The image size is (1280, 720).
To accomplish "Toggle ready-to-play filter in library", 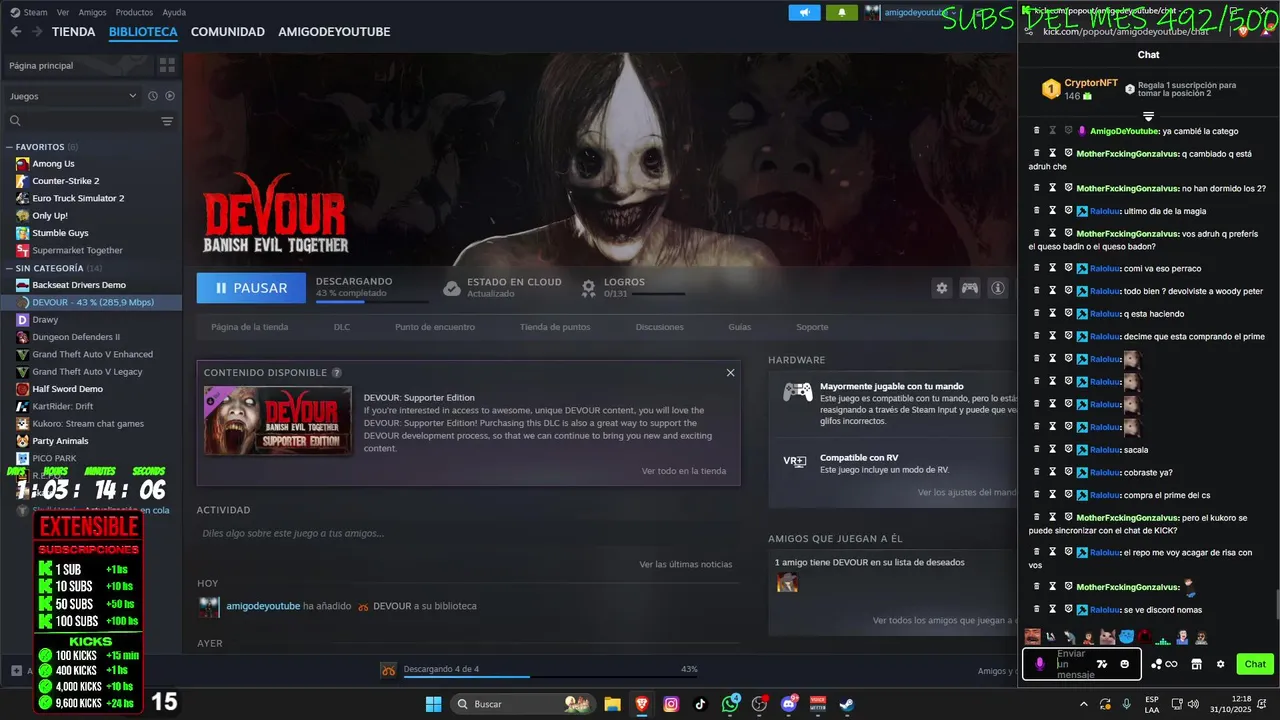I will click(170, 96).
